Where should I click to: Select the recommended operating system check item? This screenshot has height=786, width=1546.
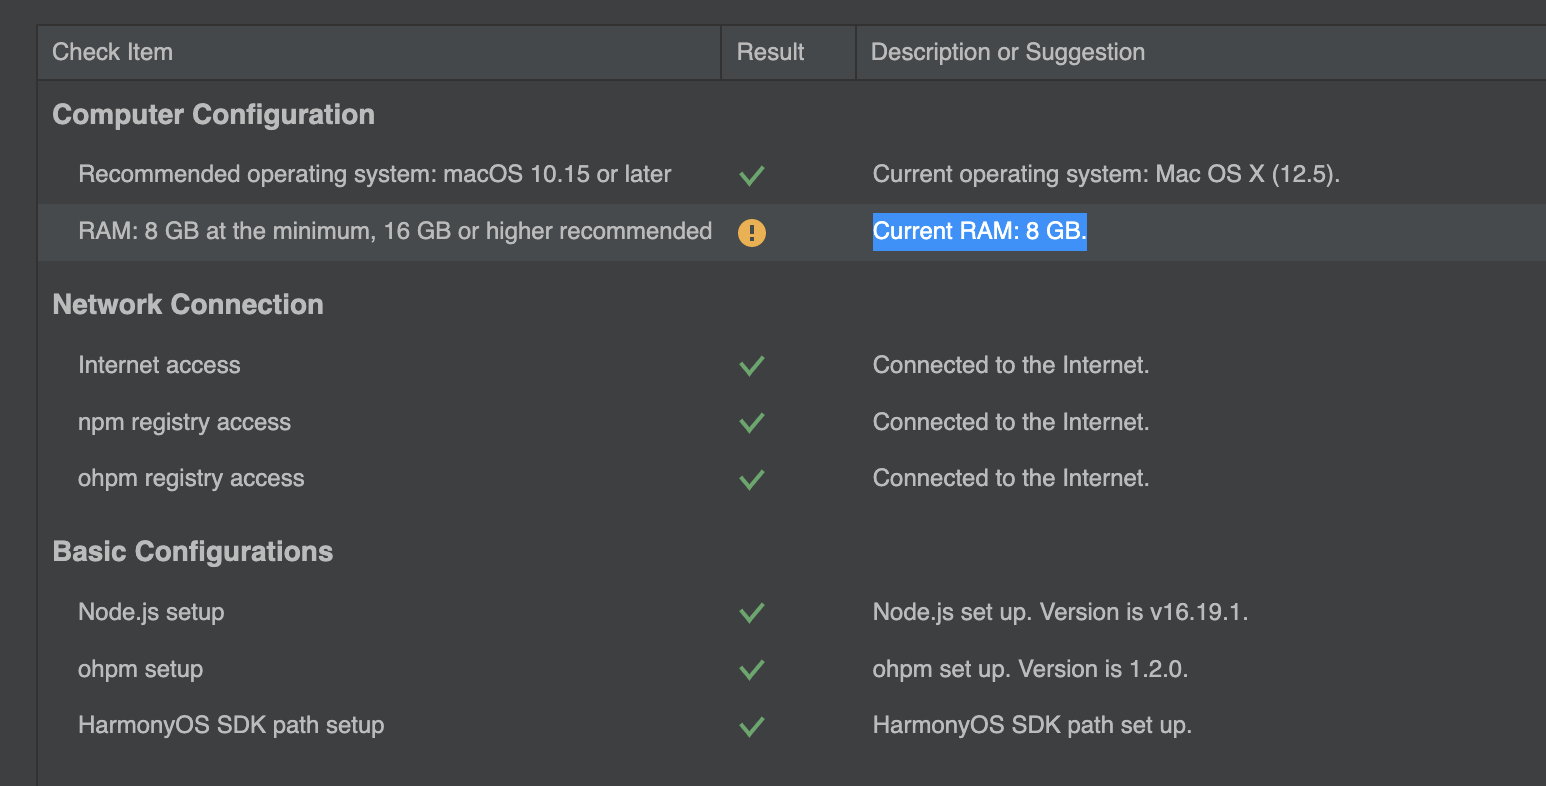374,175
